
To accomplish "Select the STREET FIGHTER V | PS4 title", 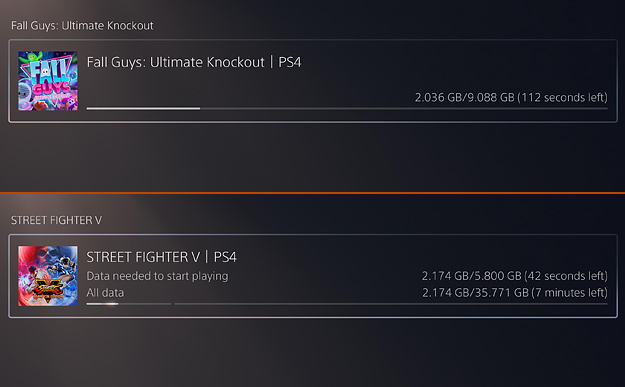I will pyautogui.click(x=161, y=257).
